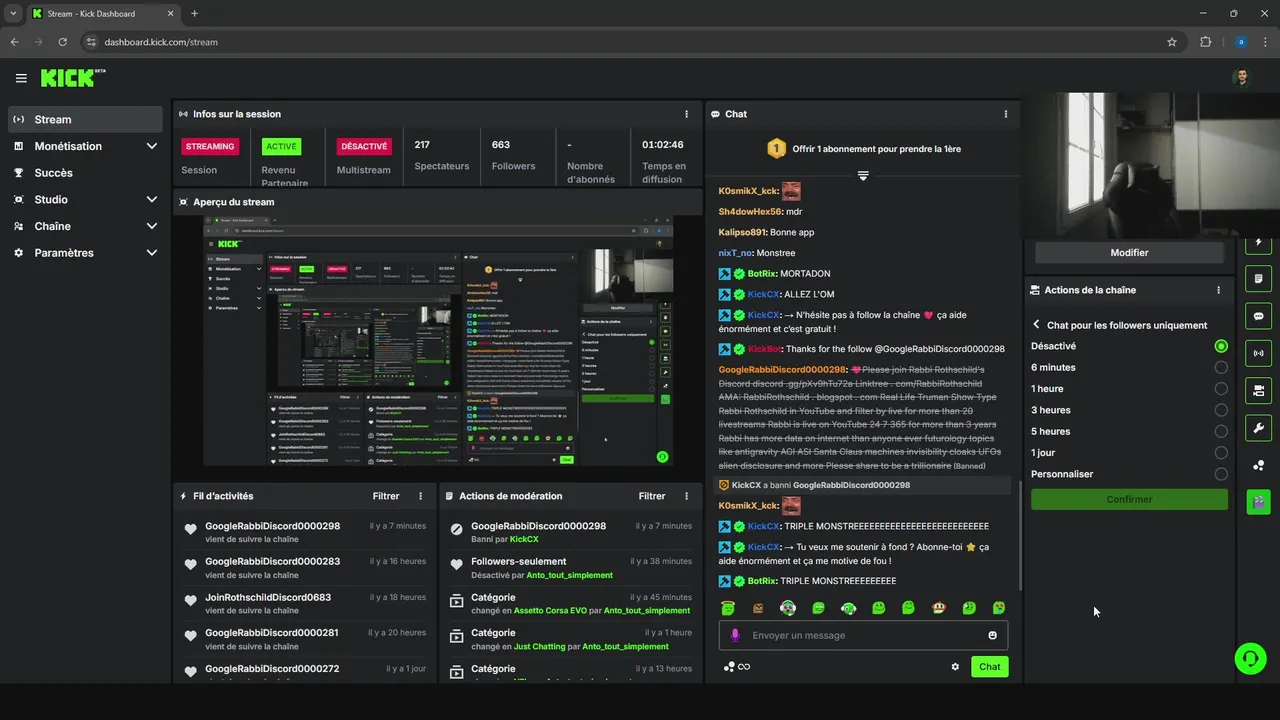Click the Just Chatting category link
The width and height of the screenshot is (1280, 720).
[x=540, y=646]
